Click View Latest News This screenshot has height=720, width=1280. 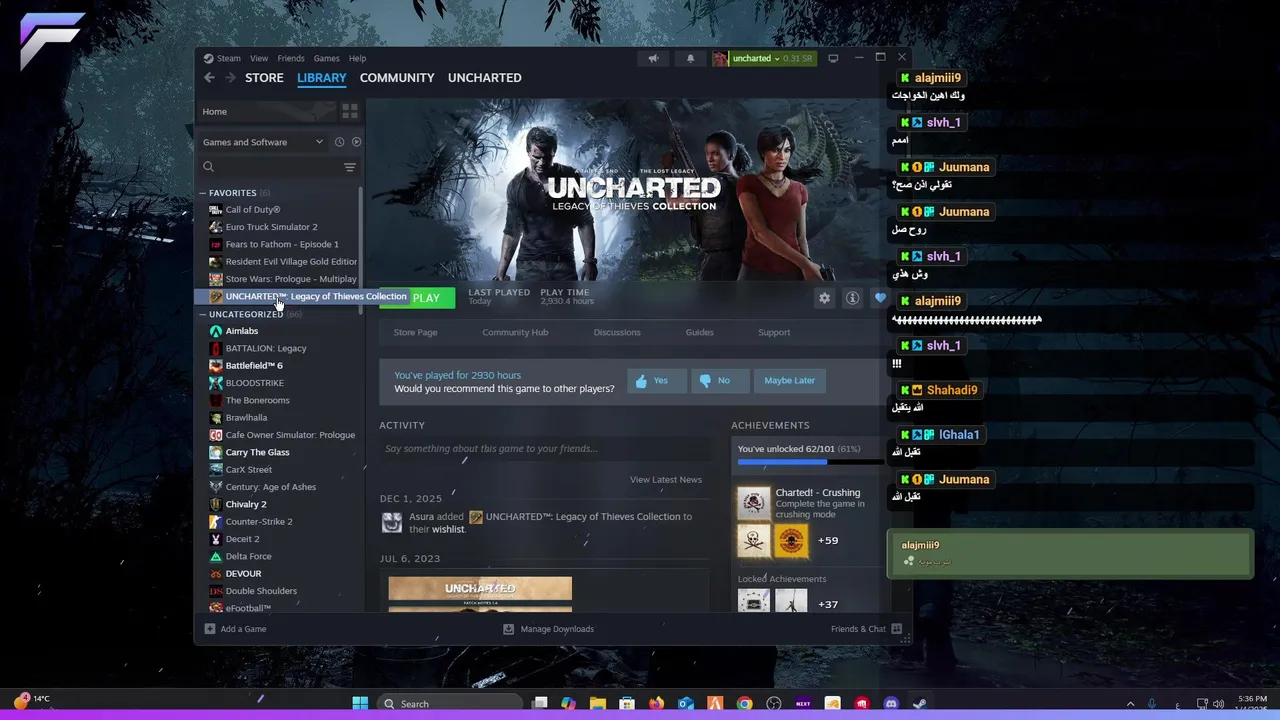(x=666, y=480)
